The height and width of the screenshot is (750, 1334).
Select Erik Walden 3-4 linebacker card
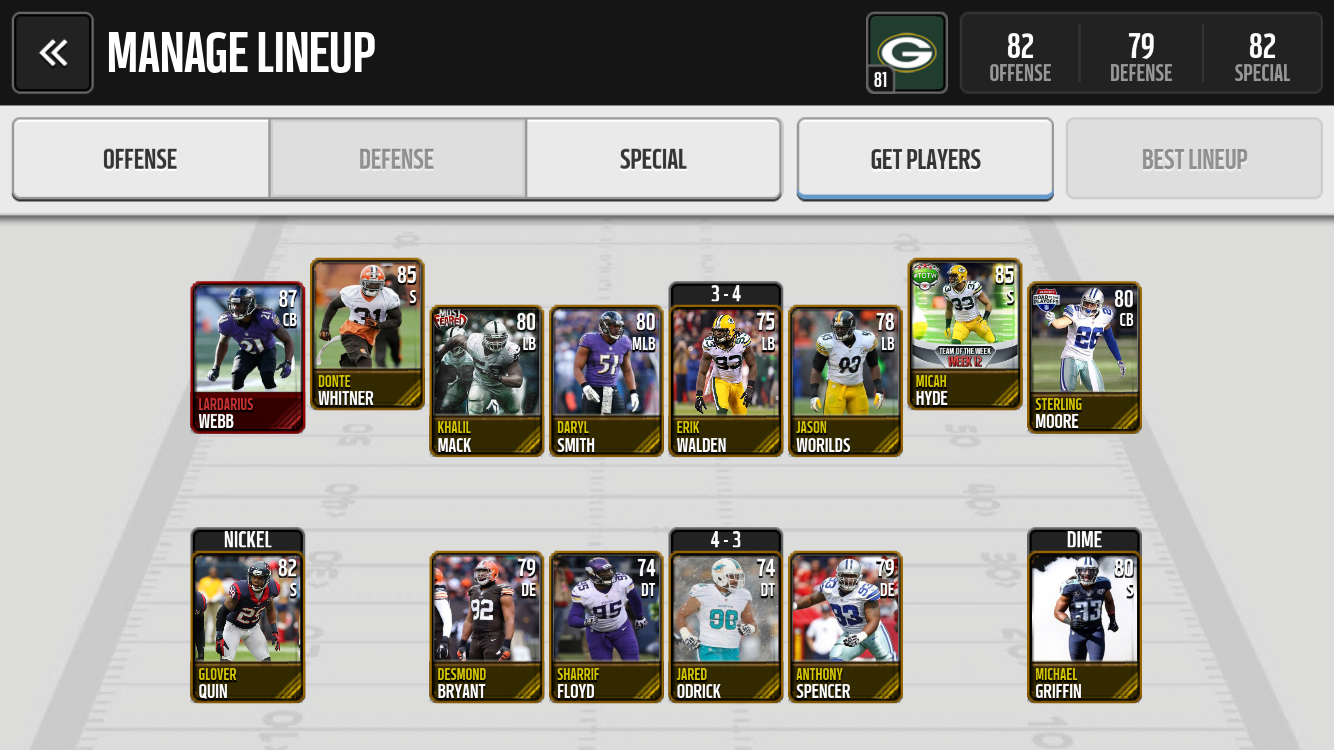click(726, 369)
